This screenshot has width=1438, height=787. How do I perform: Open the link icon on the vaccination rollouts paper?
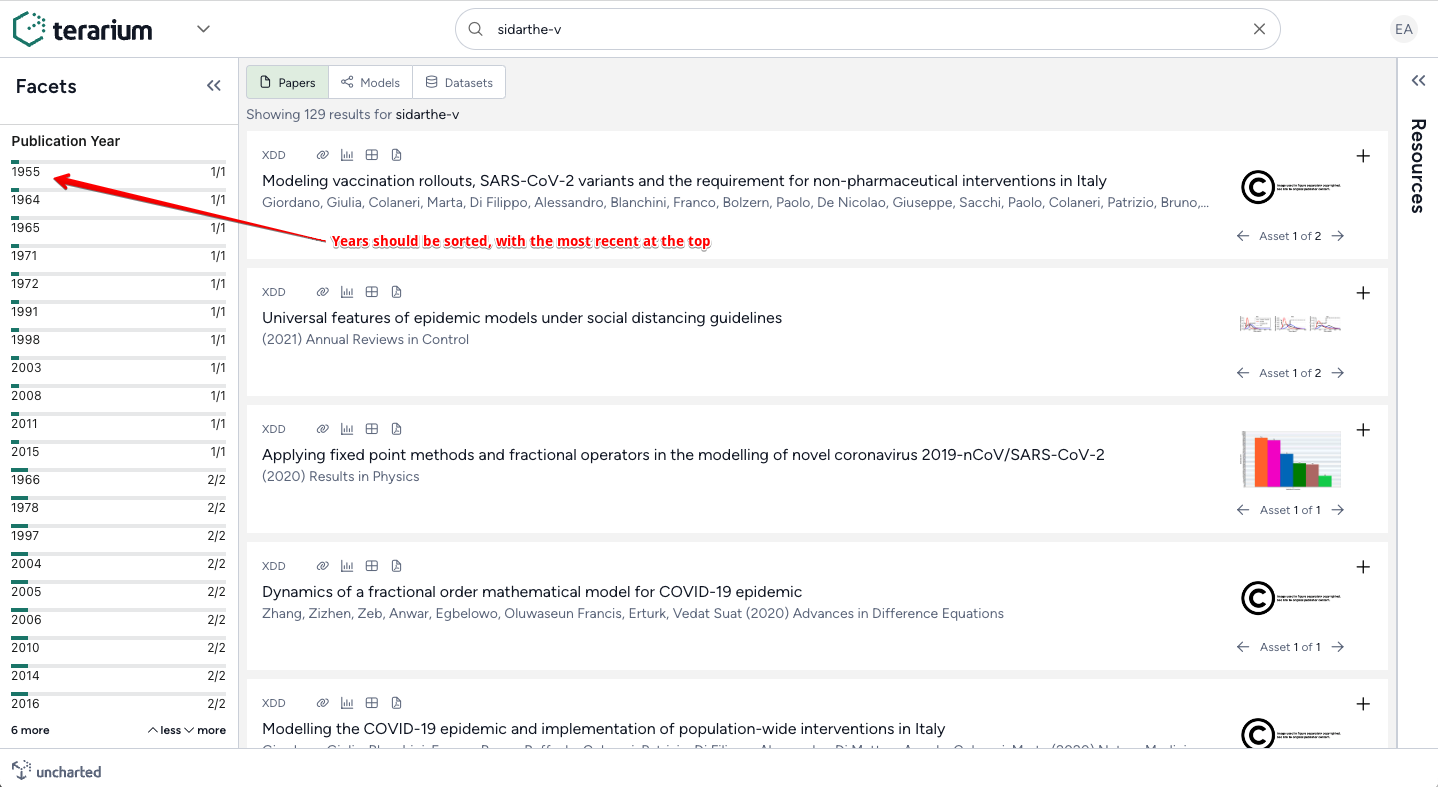pos(322,155)
